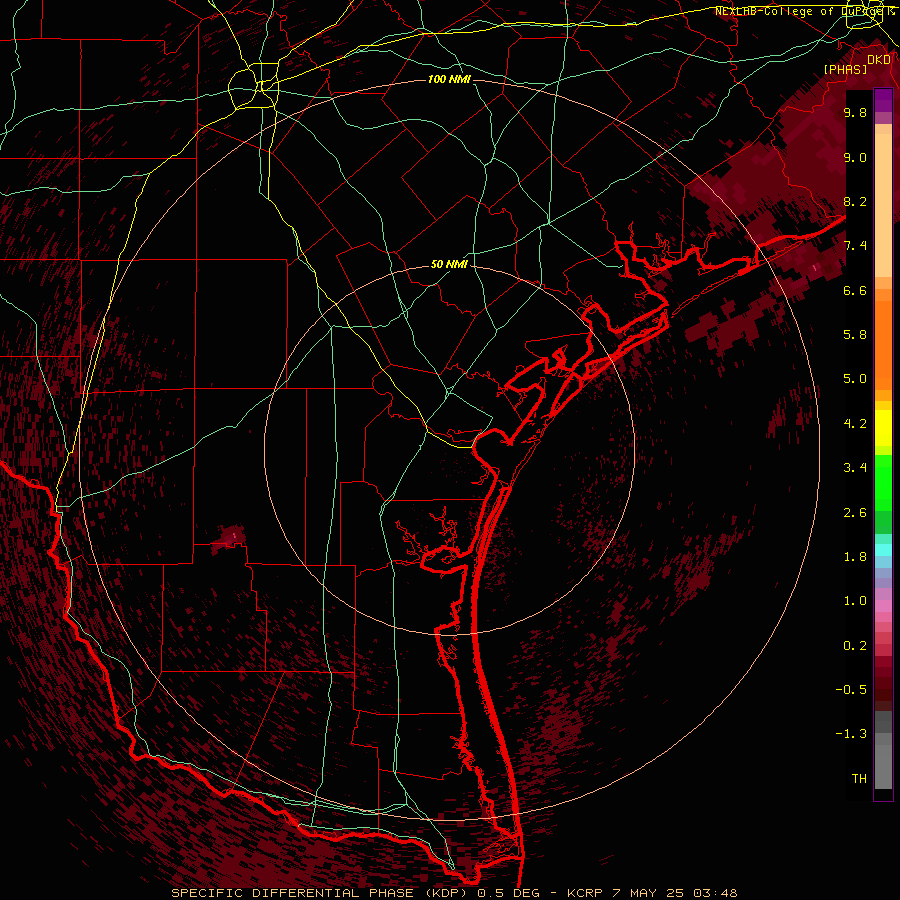Click the 6.6 value on color scale
The width and height of the screenshot is (900, 900).
tap(855, 290)
